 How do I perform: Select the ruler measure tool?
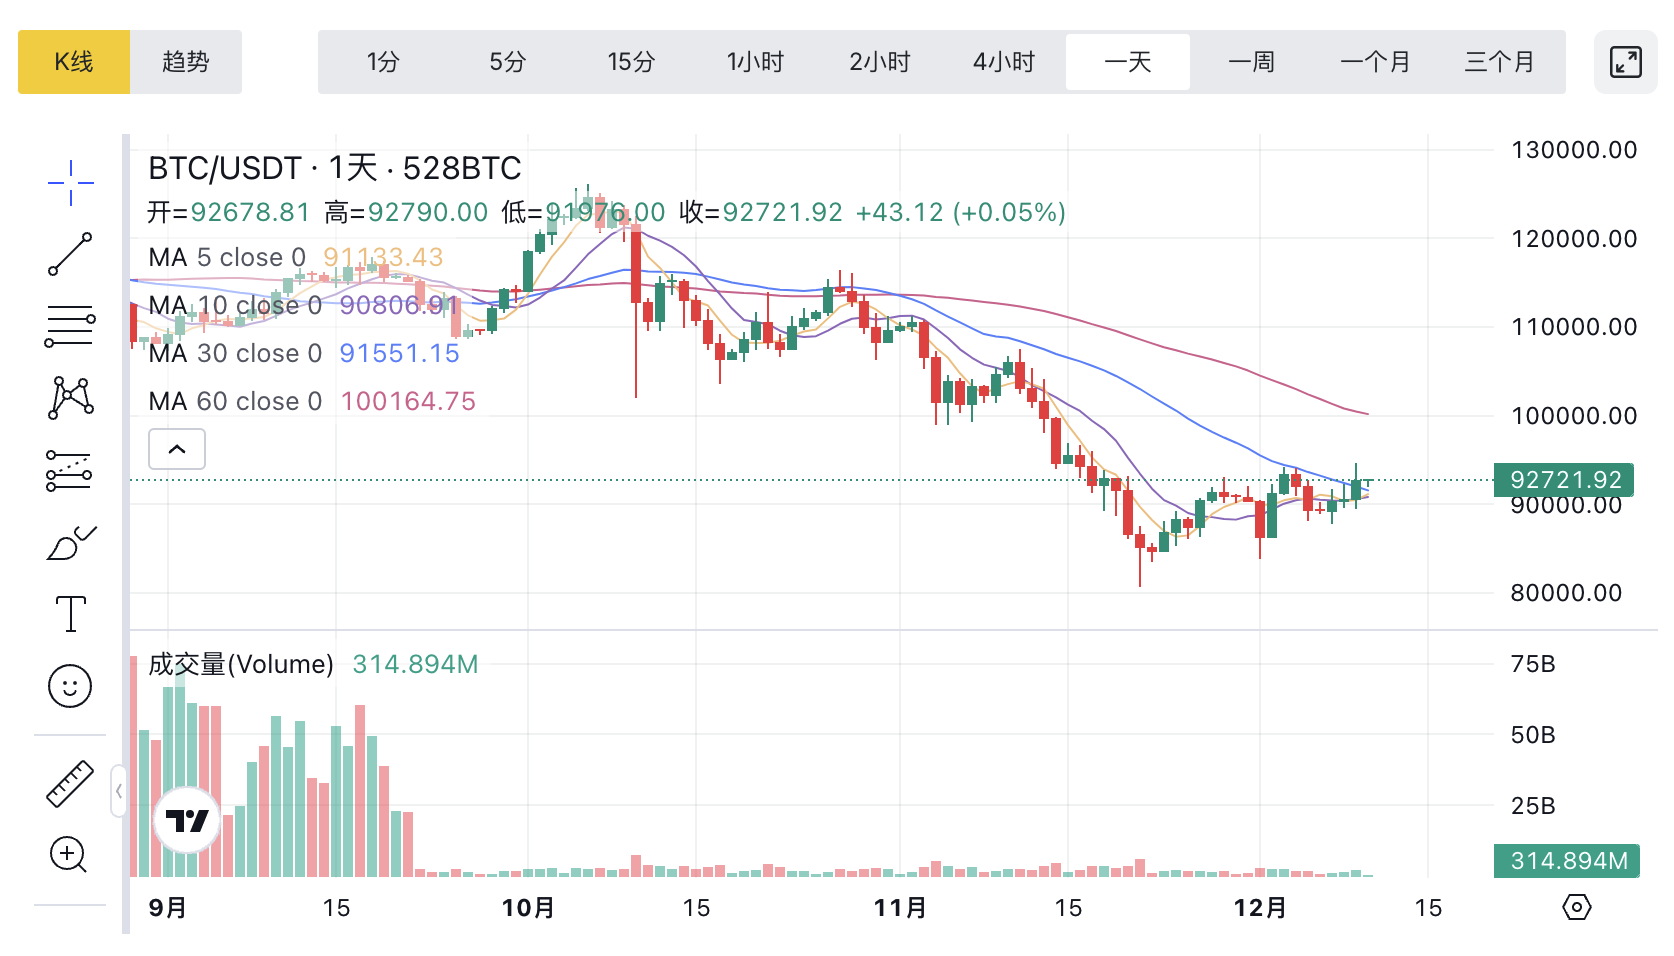tap(70, 783)
